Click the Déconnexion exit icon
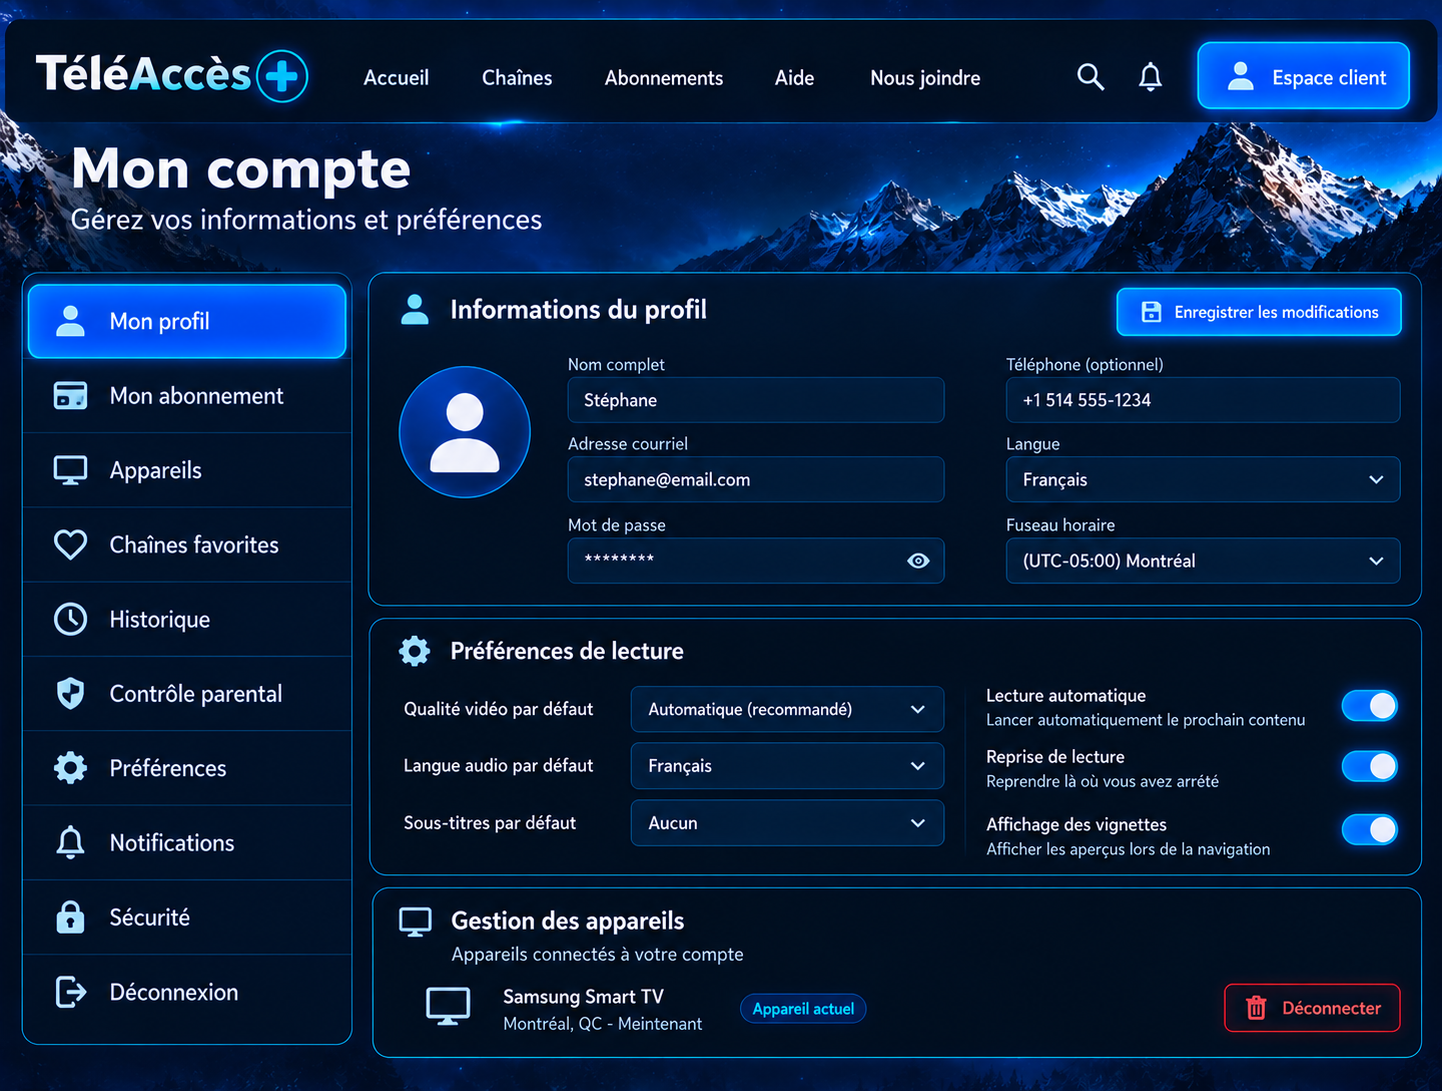The image size is (1442, 1091). (70, 992)
